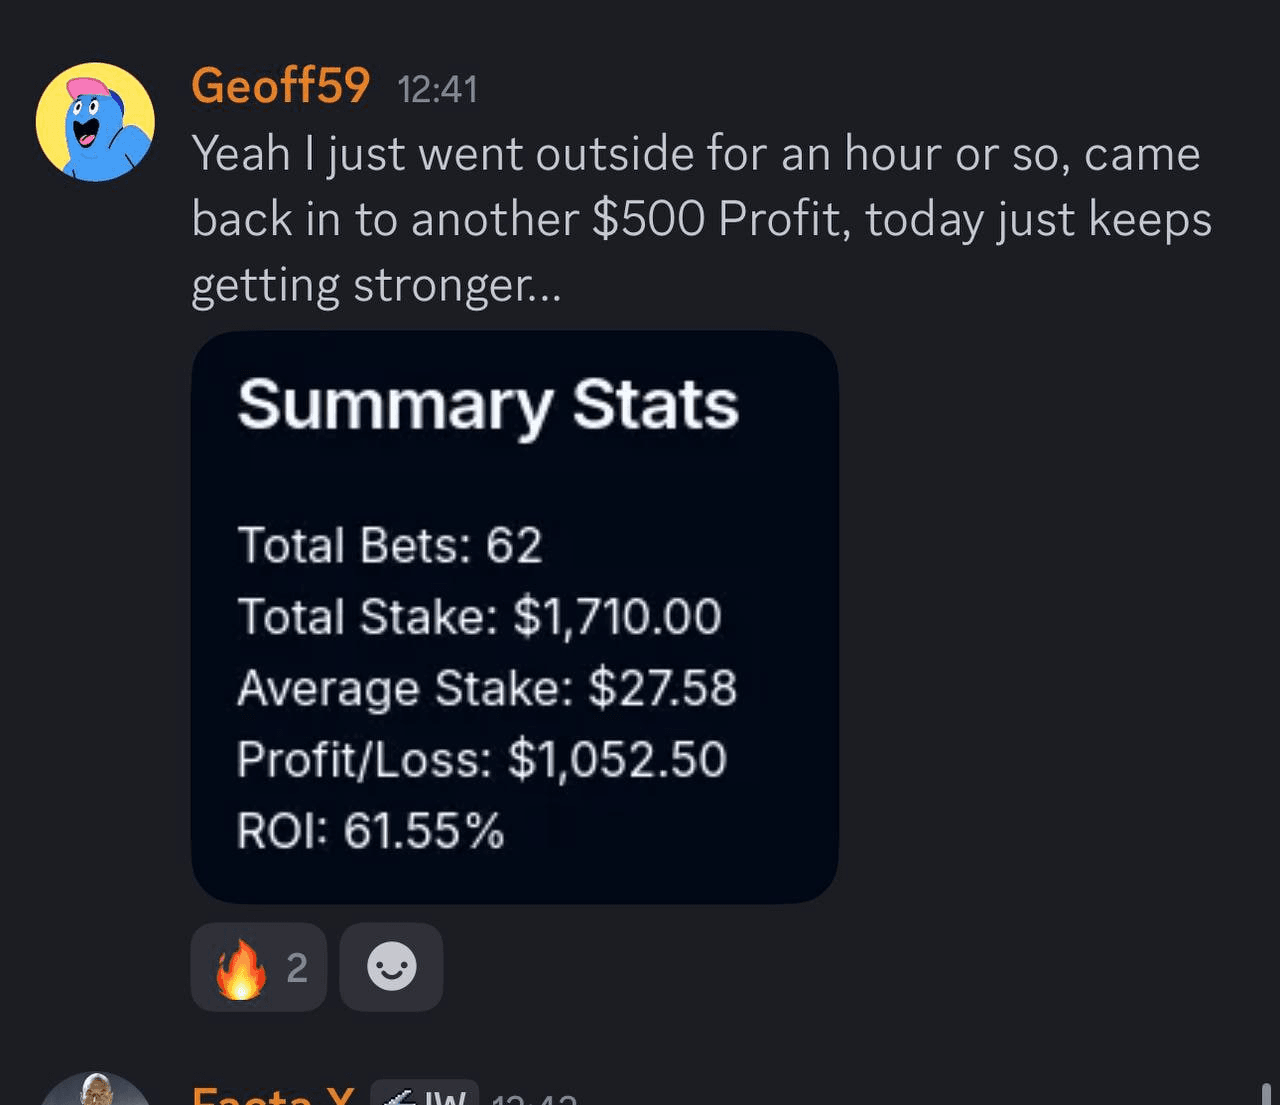Select Geoff59's message text about $500 Profit
1280x1105 pixels.
tap(700, 219)
